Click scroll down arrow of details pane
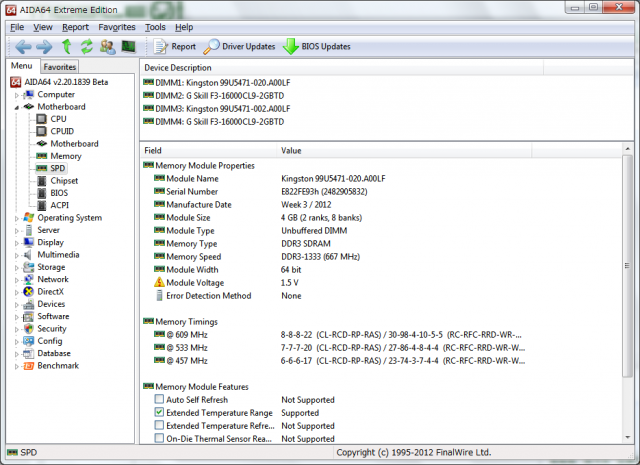The width and height of the screenshot is (640, 465). [x=627, y=438]
